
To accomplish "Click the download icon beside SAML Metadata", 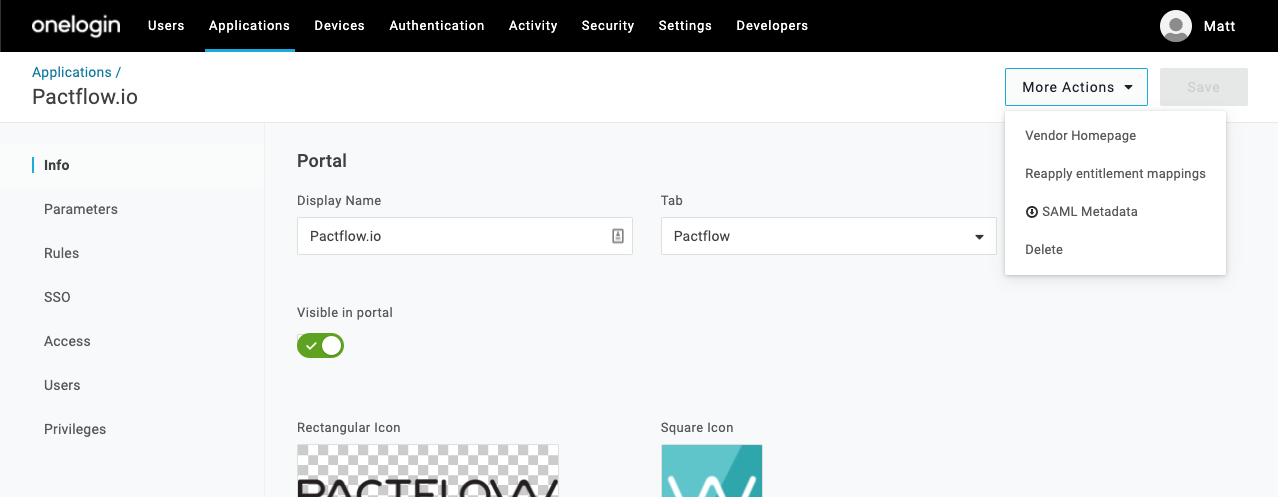I will 1032,212.
